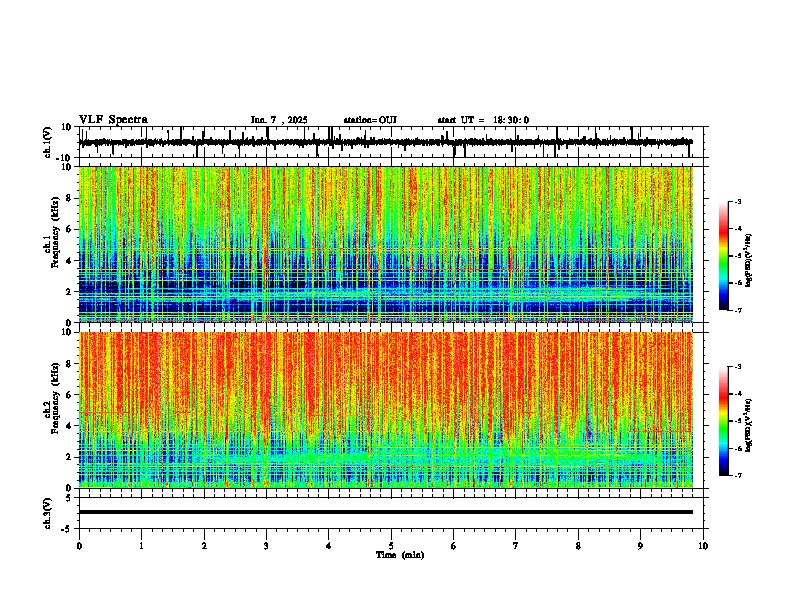Click the ch.1 spectrogram color scale bar
792x612 pixels.
tap(723, 256)
